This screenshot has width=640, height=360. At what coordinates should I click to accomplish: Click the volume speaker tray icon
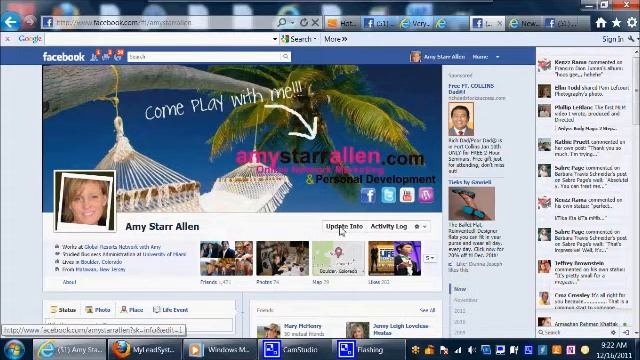(471, 350)
